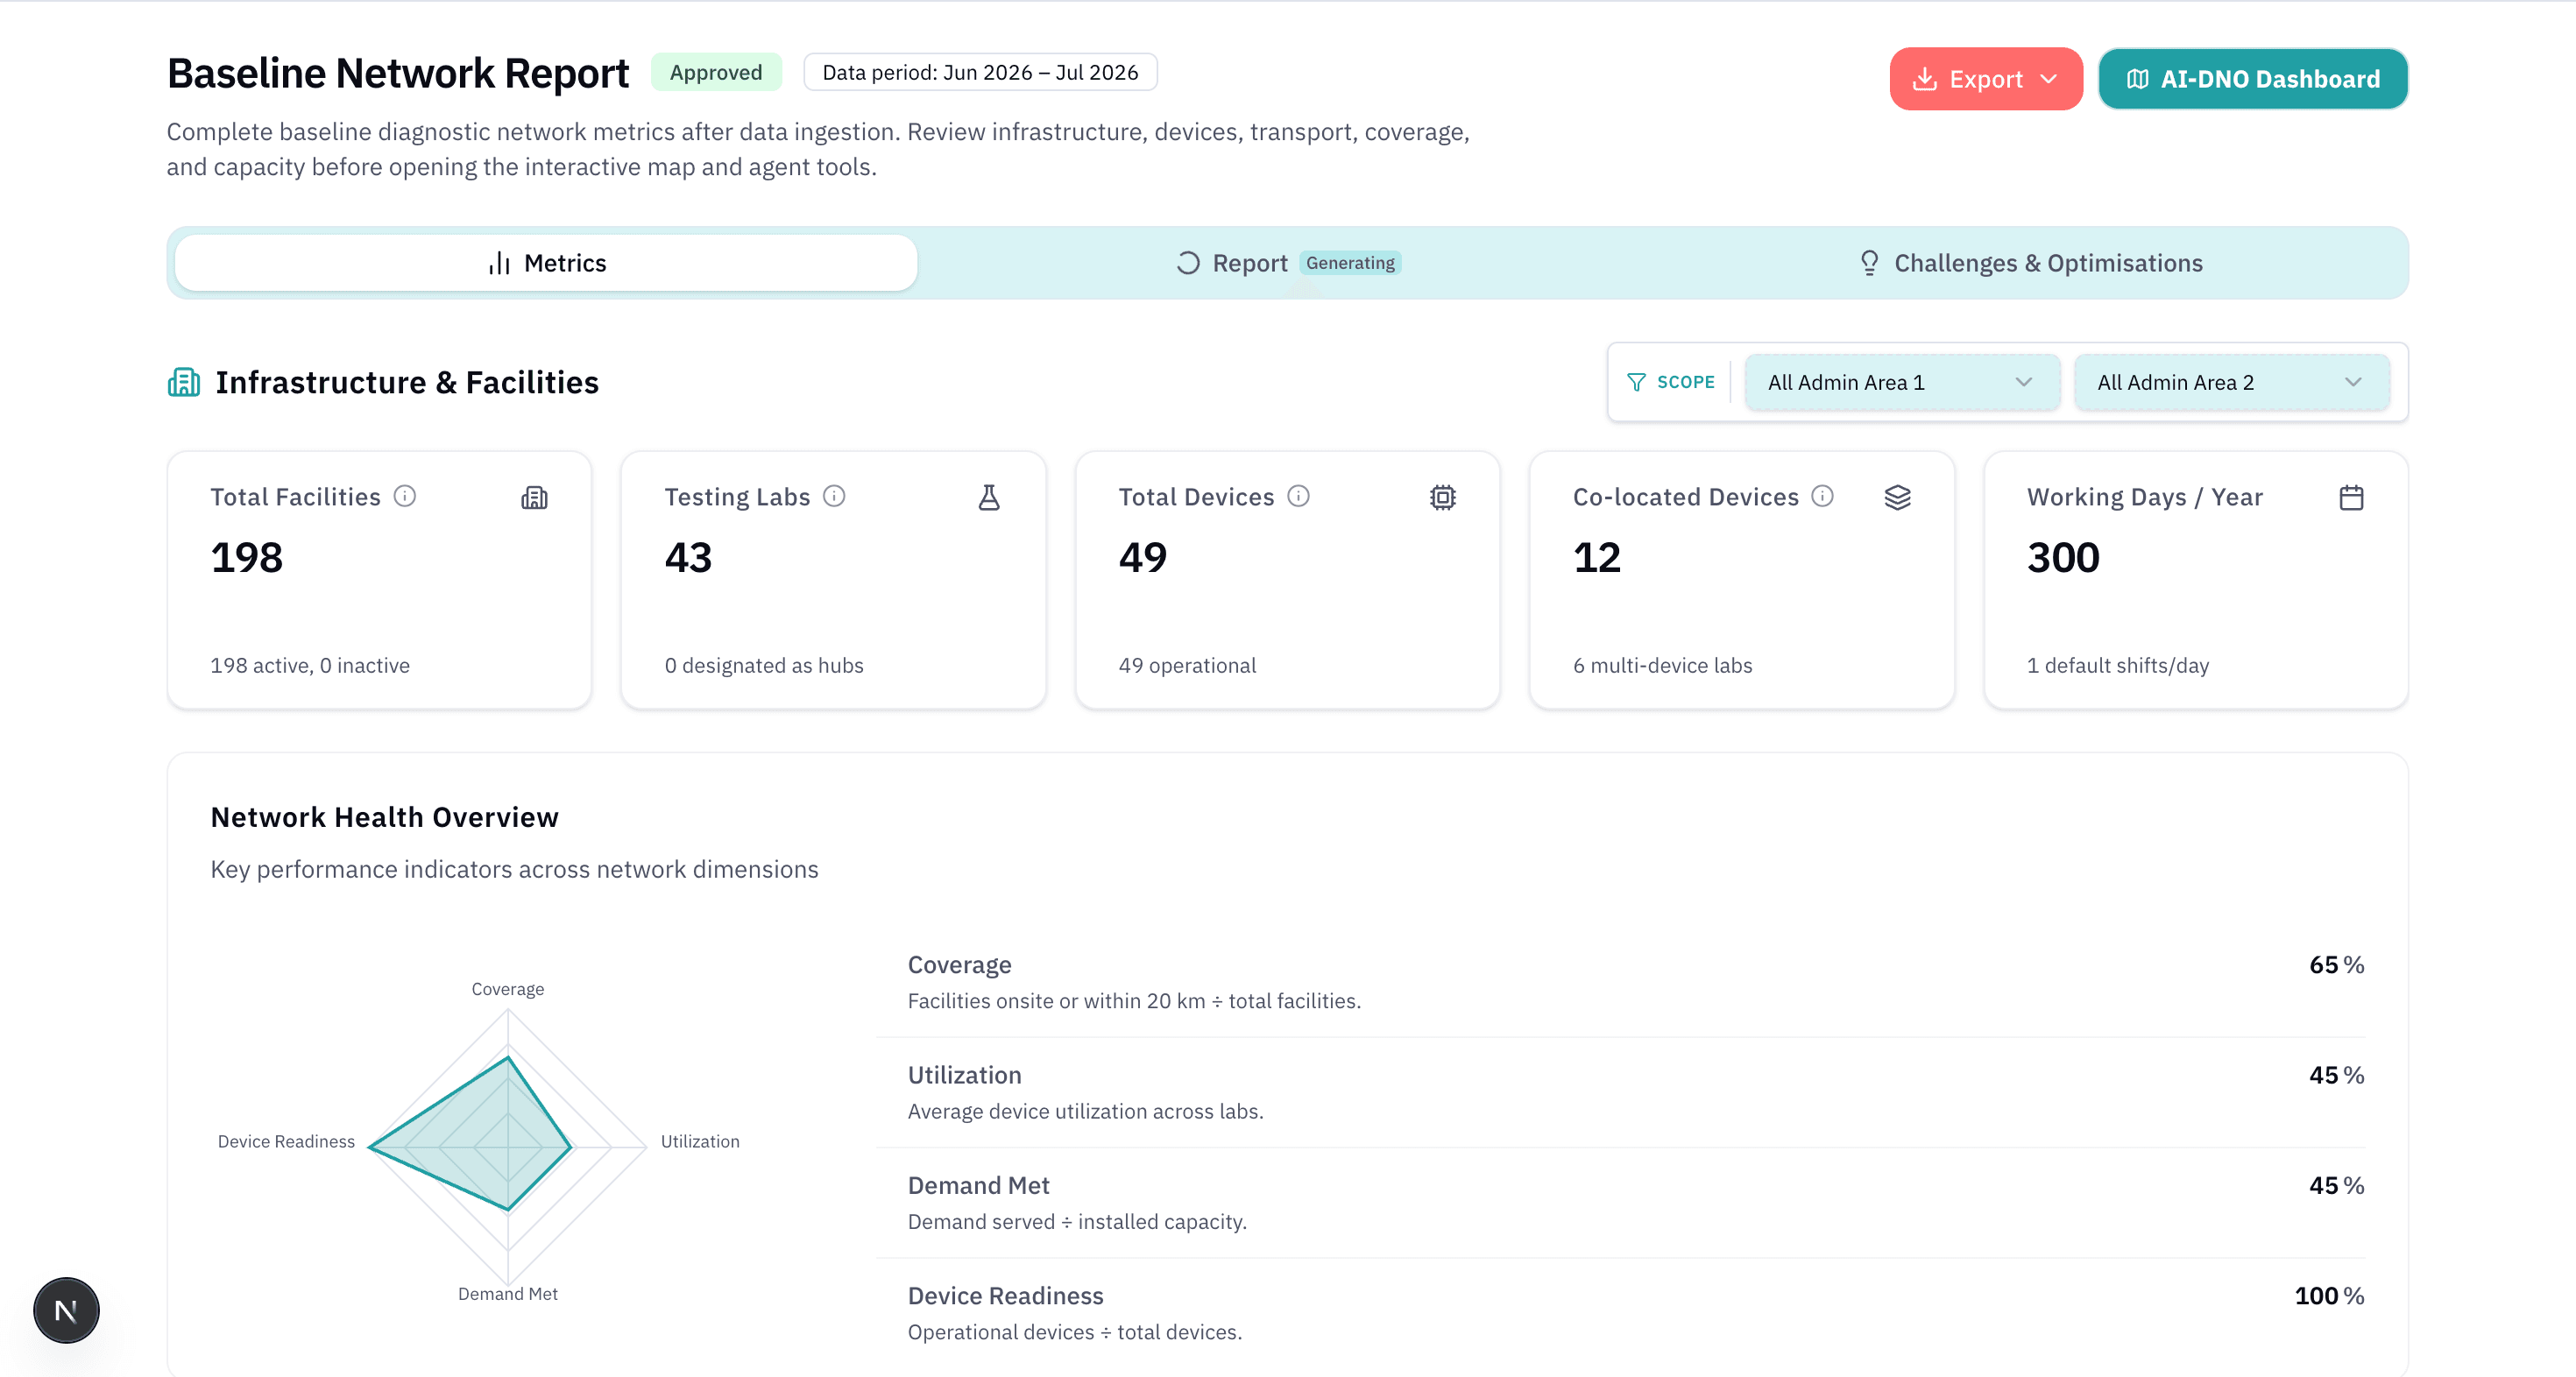2576x1377 pixels.
Task: Expand the Export menu chevron
Action: [2048, 79]
